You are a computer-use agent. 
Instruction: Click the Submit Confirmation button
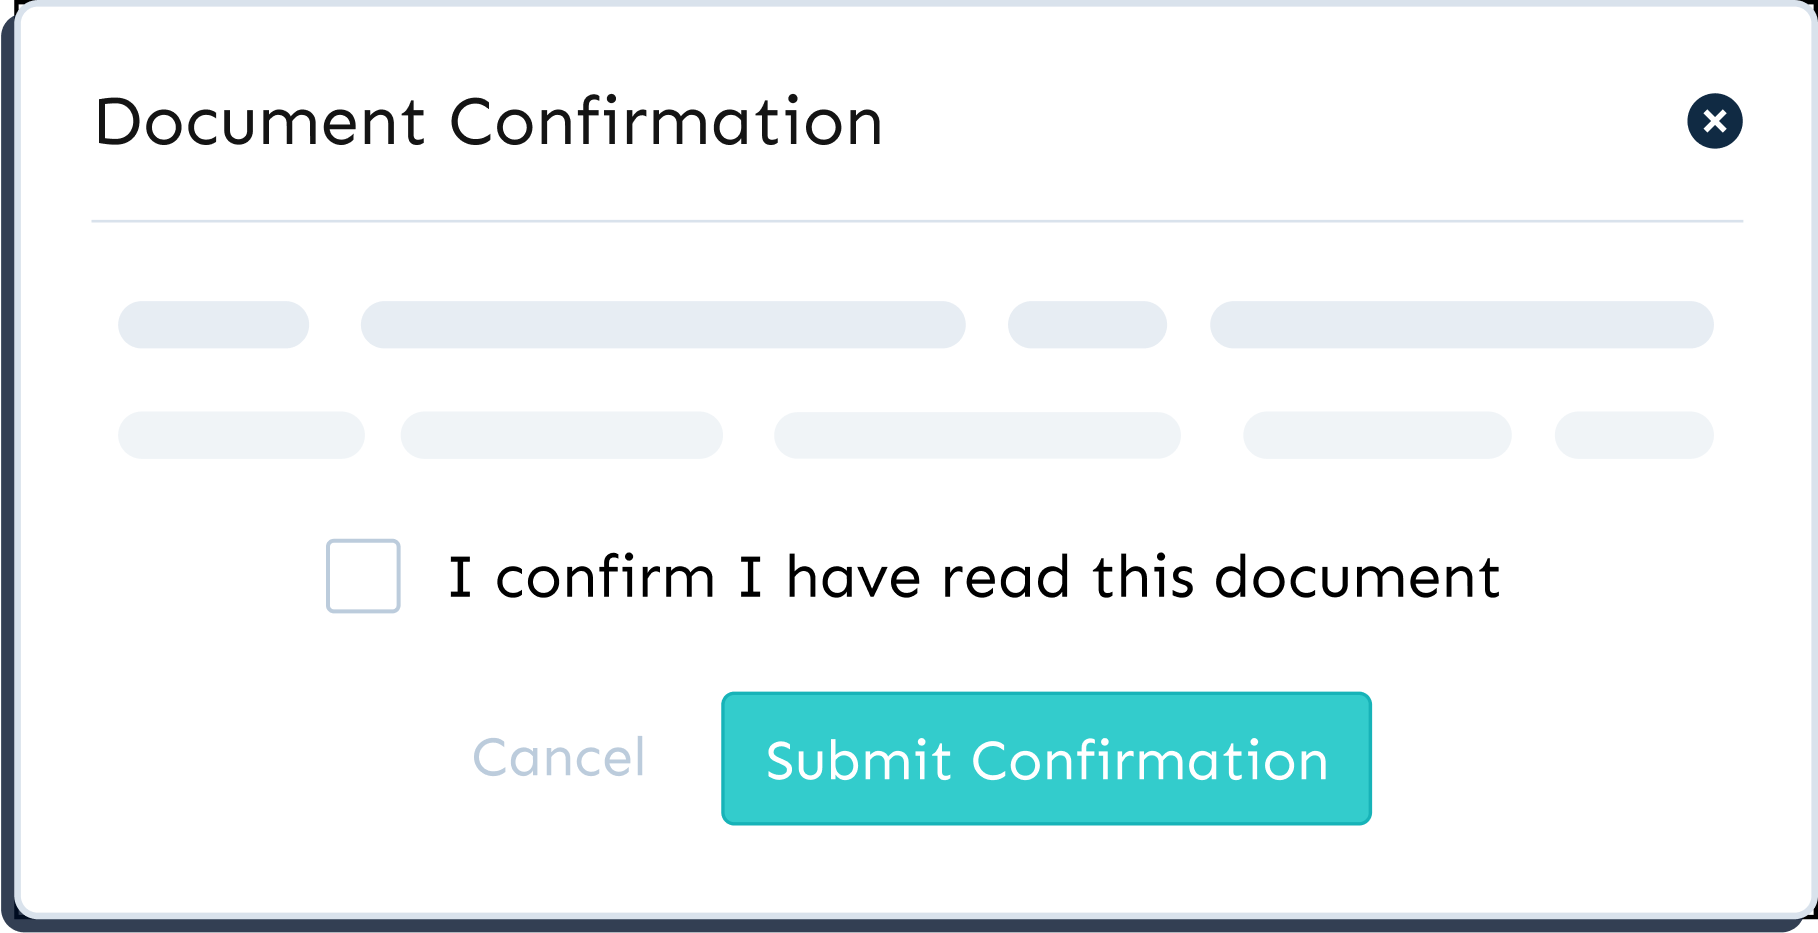point(1046,759)
